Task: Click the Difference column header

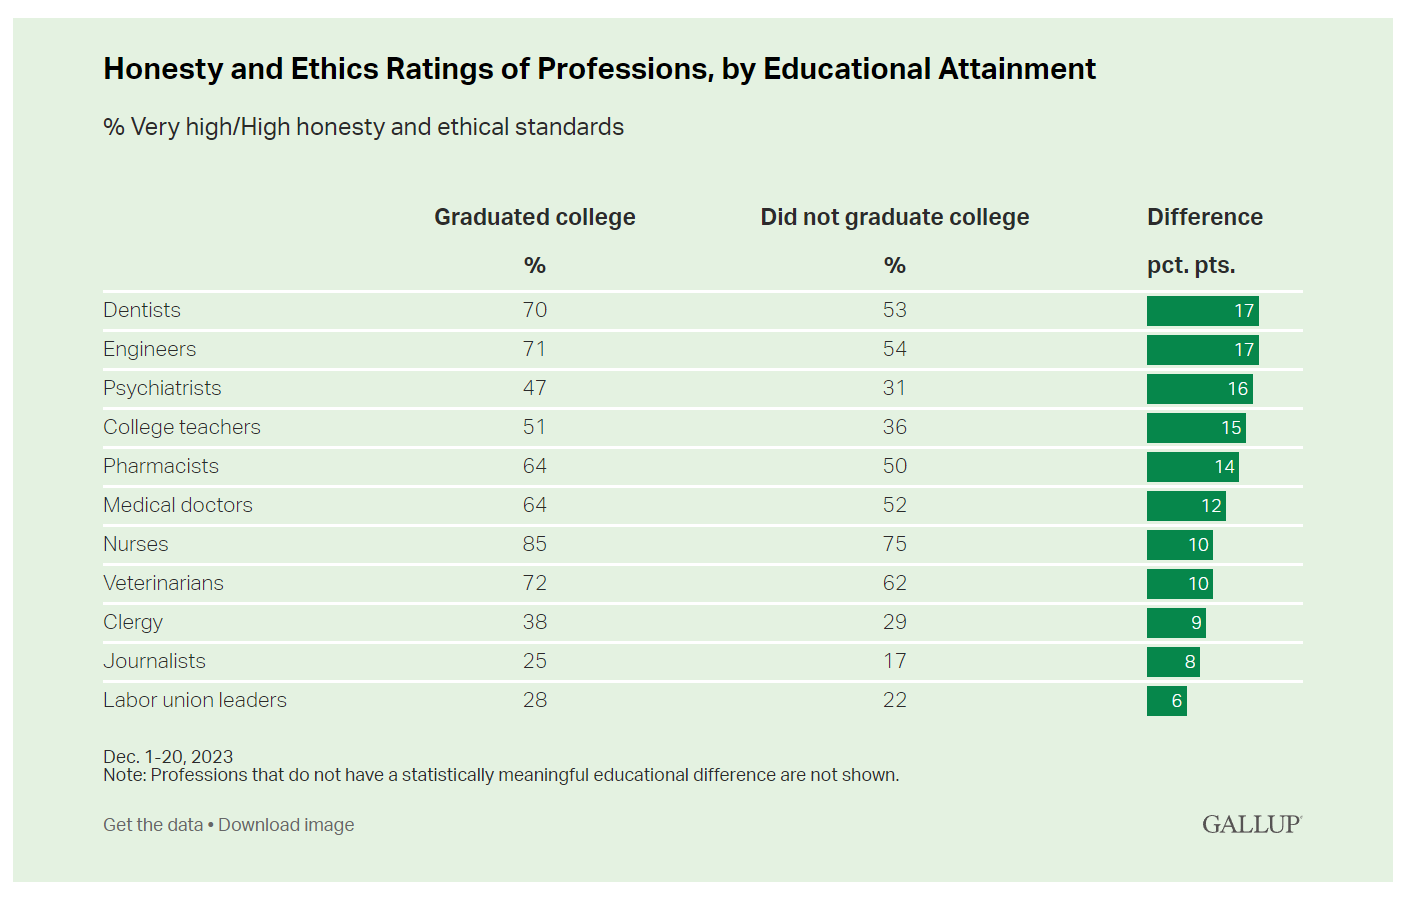Action: click(1204, 217)
